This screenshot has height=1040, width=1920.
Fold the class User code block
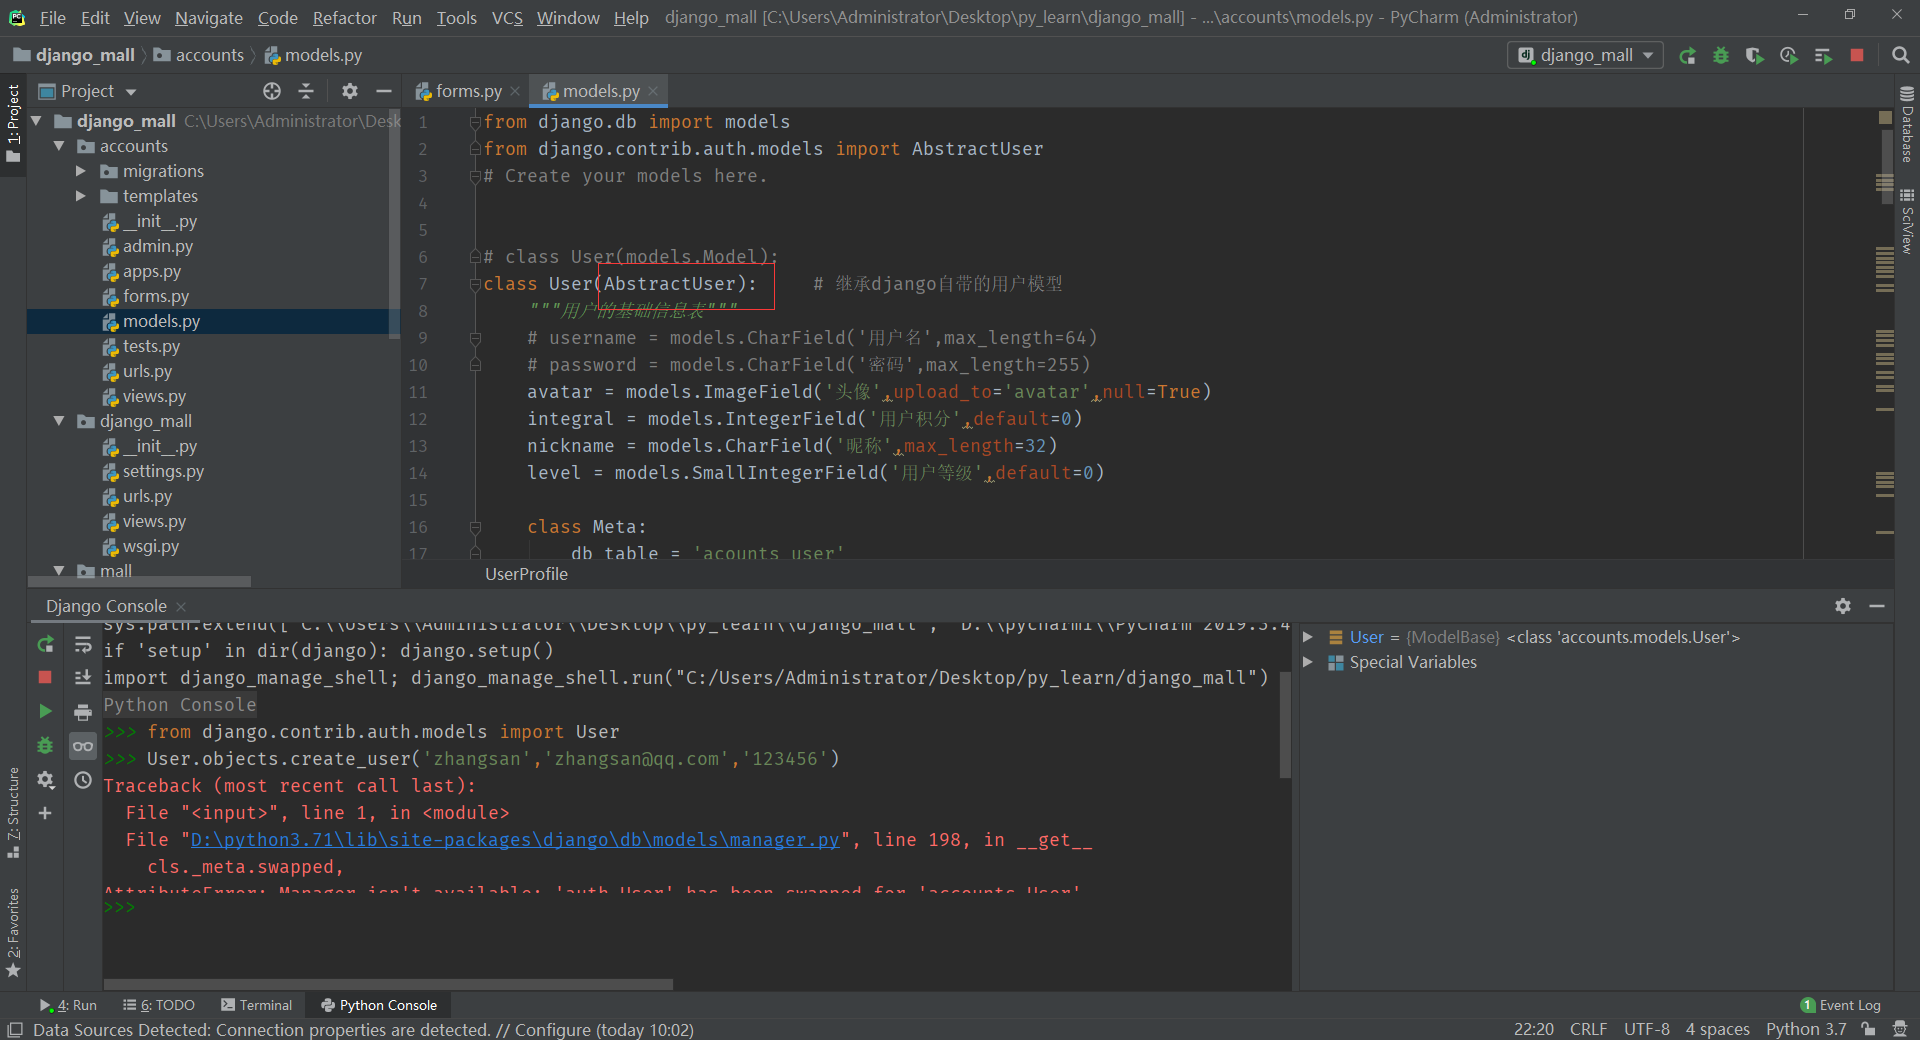(x=476, y=284)
